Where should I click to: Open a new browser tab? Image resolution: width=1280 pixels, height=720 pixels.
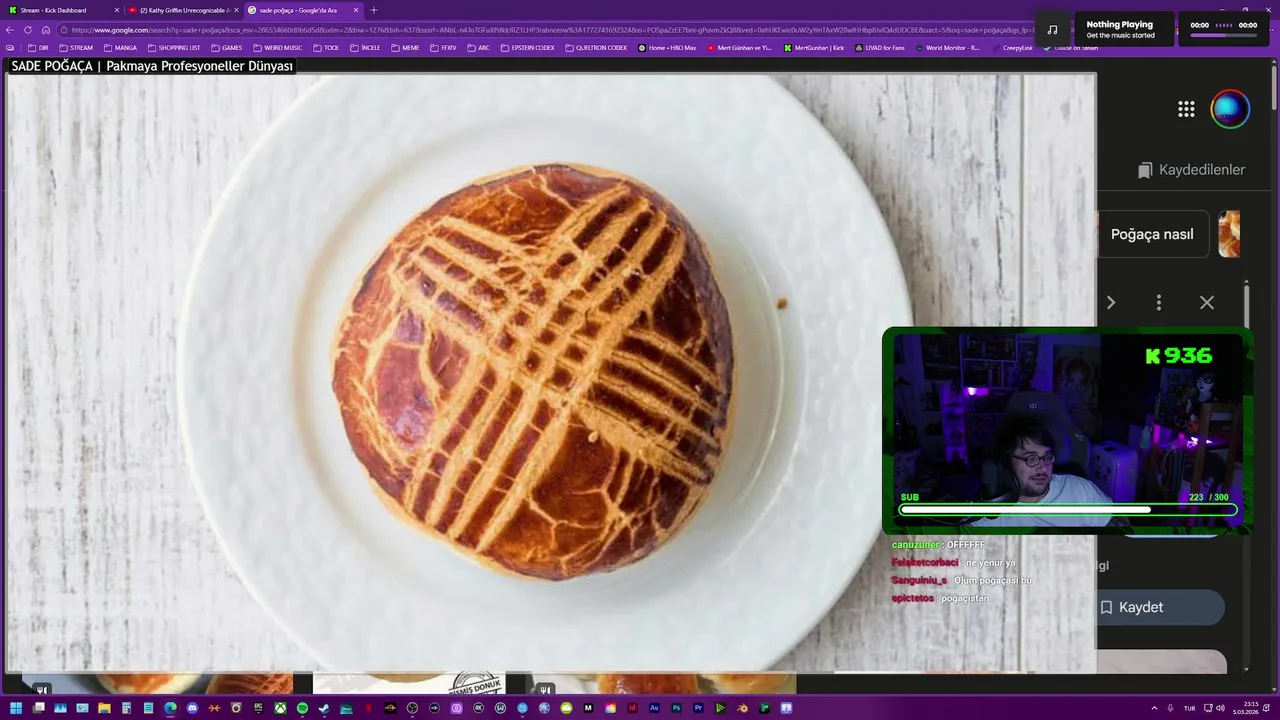click(x=374, y=10)
